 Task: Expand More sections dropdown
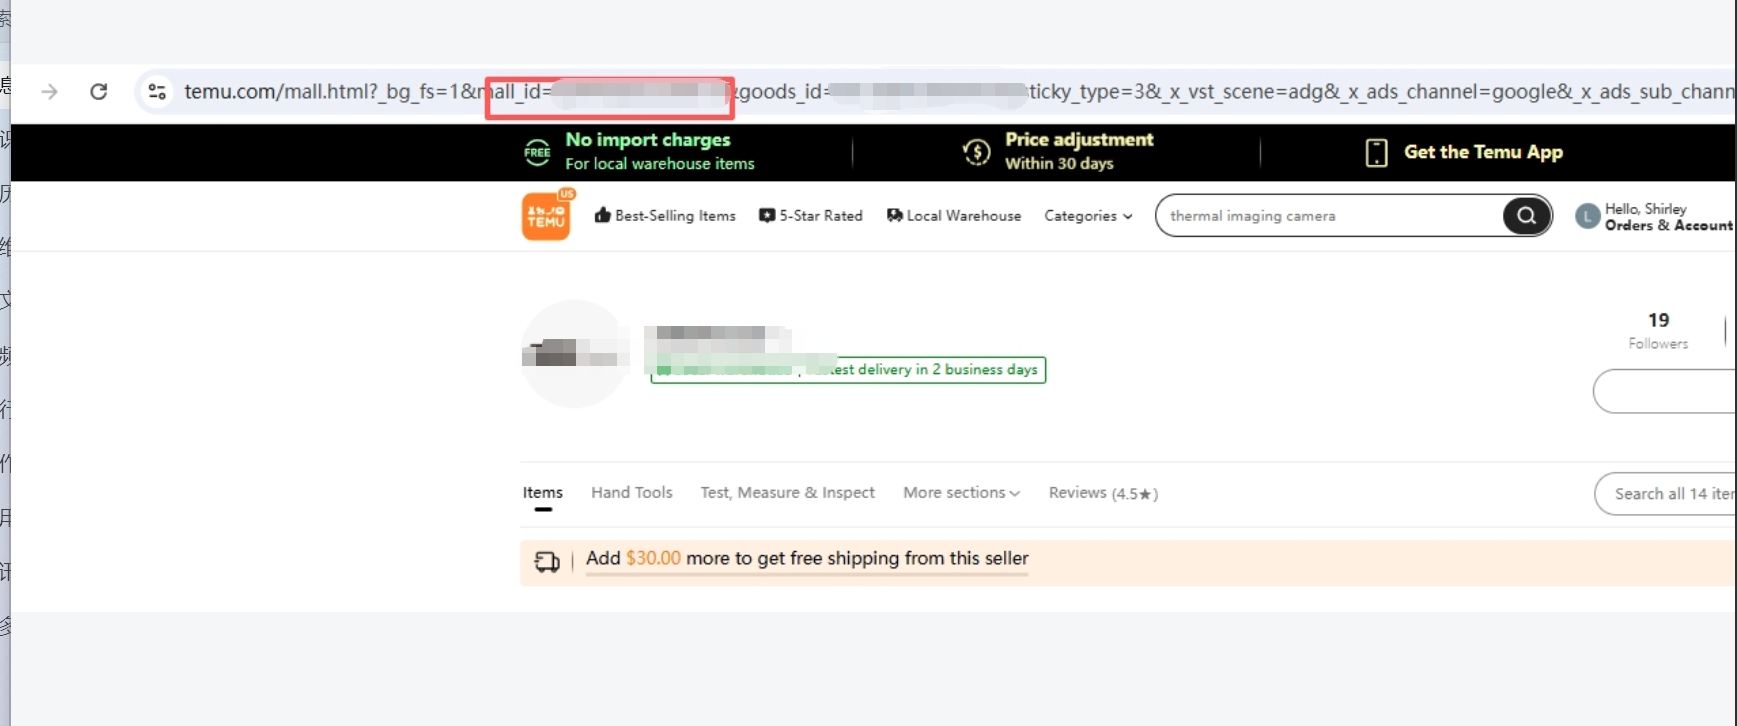961,493
